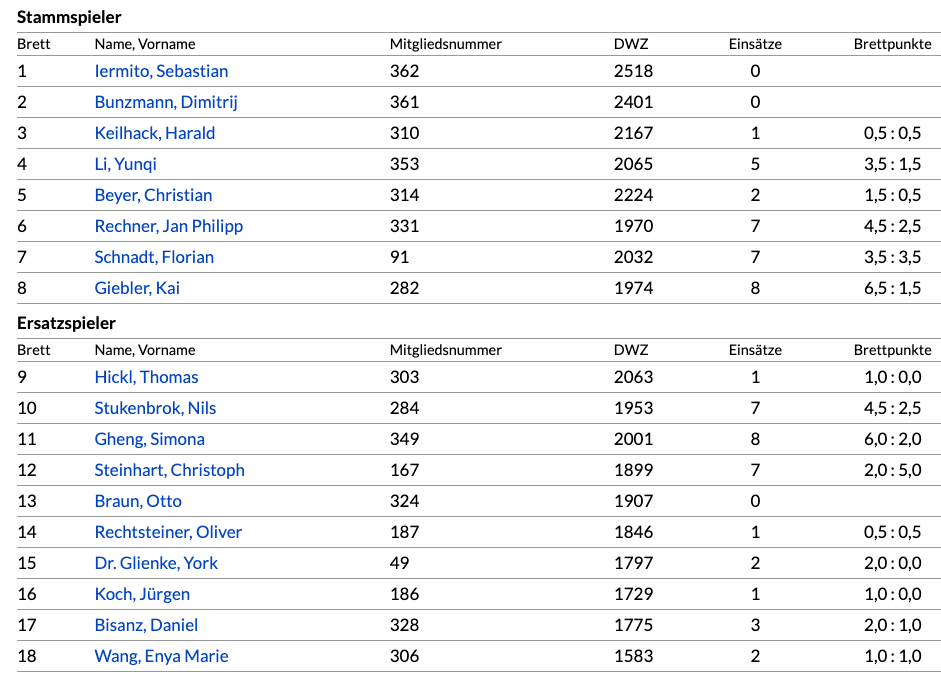
Task: Open Beyer, Christian player page
Action: [153, 195]
